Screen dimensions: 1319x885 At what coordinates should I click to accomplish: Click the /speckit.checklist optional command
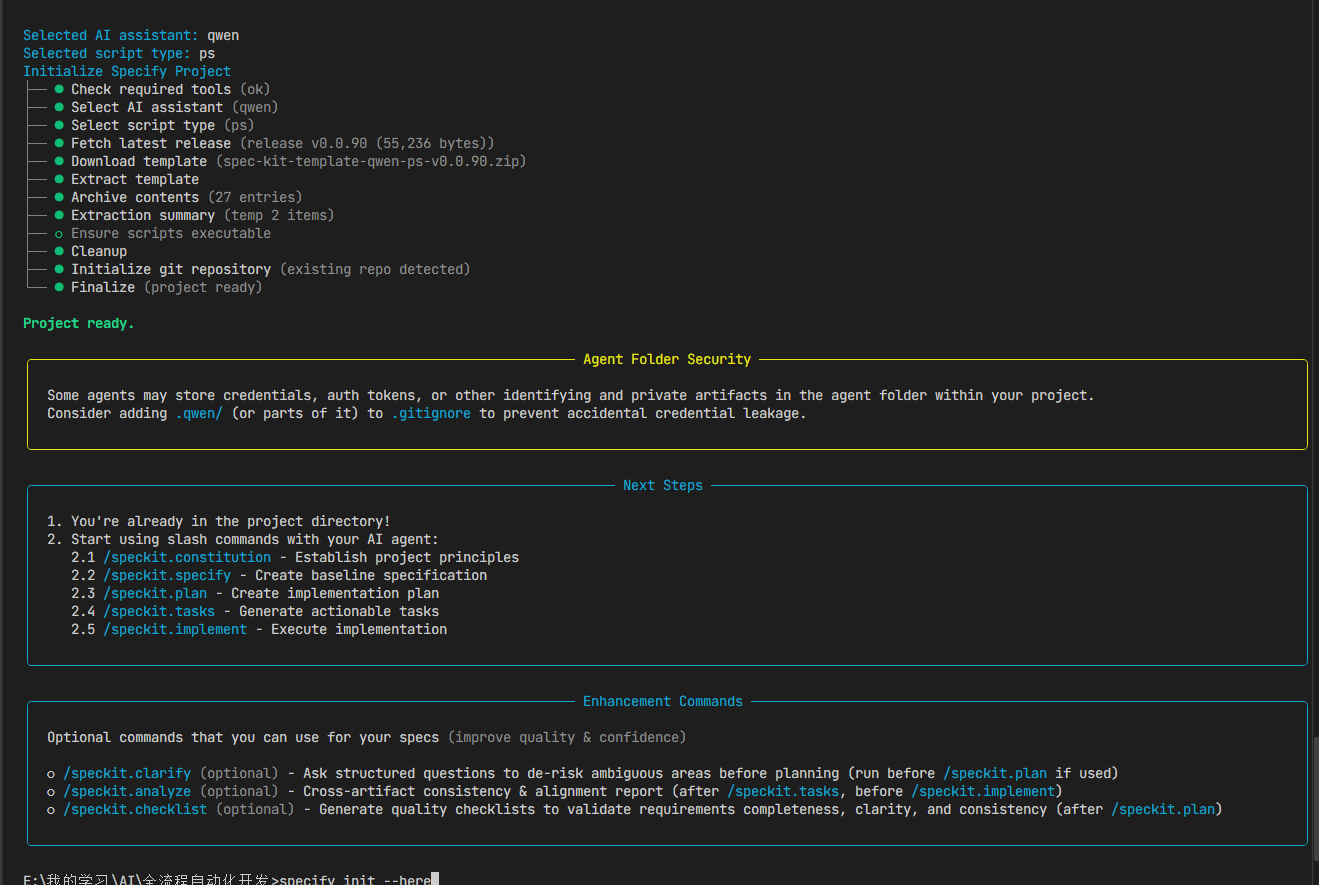tap(134, 809)
